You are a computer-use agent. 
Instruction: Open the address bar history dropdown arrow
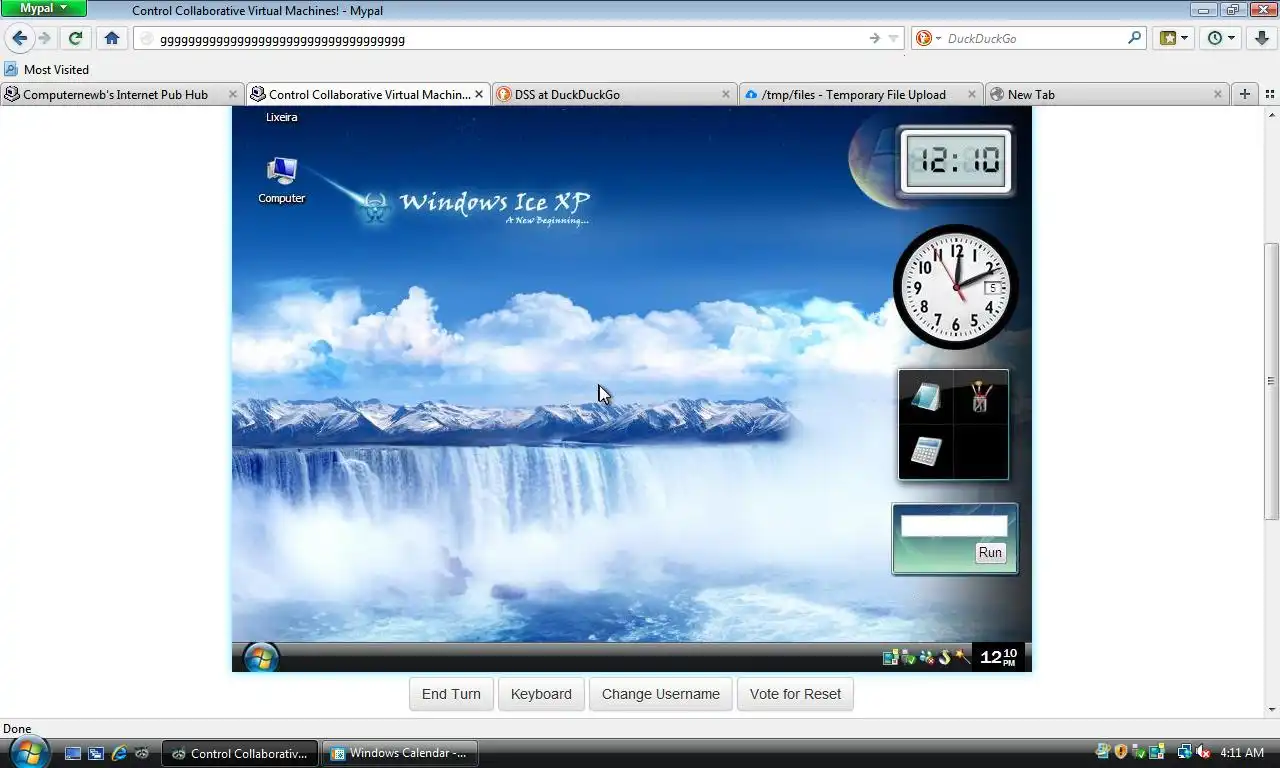(x=893, y=38)
